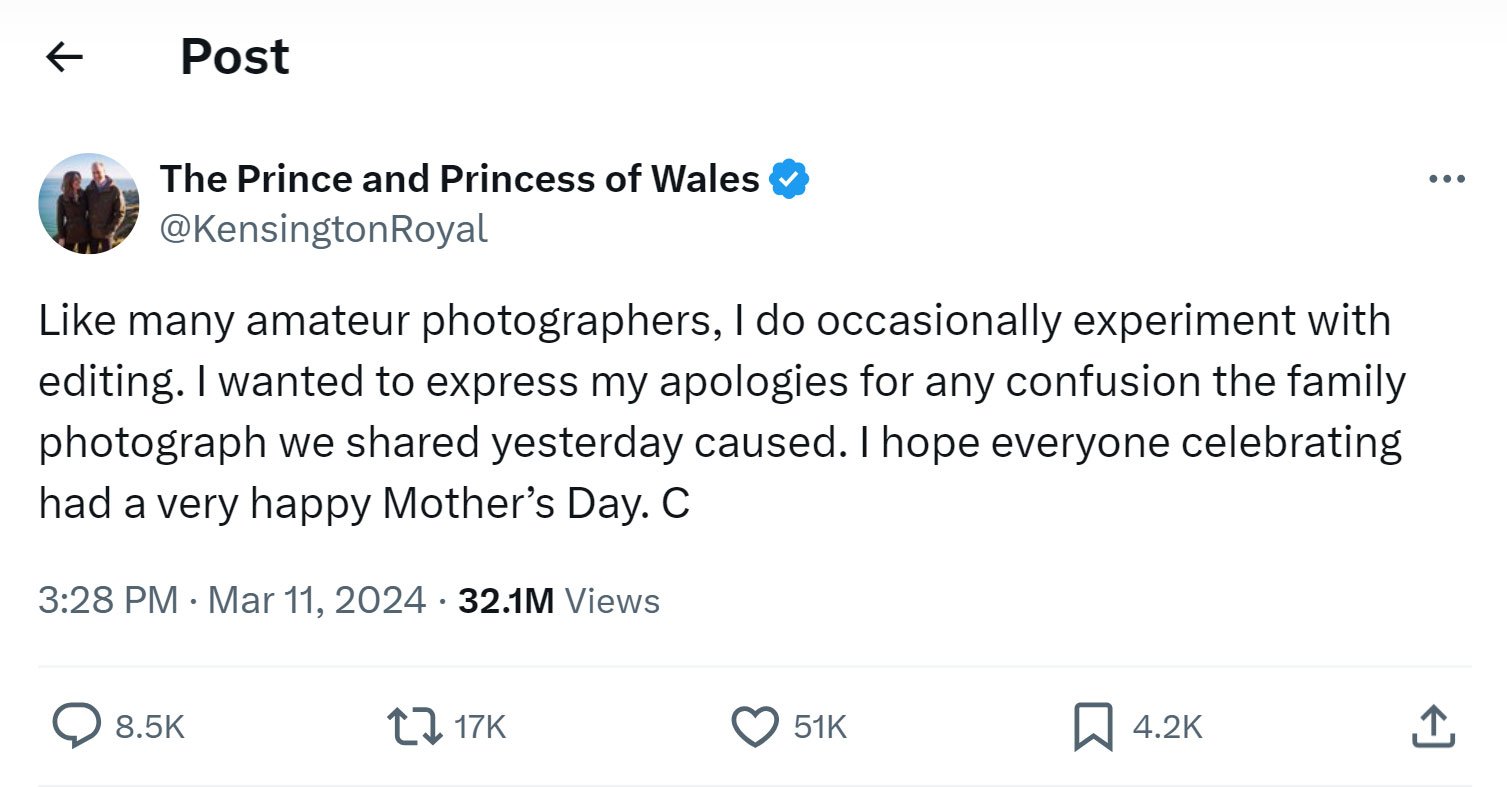Image resolution: width=1507 pixels, height=787 pixels.
Task: Click the @KensingtonRoyal handle
Action: [x=324, y=229]
